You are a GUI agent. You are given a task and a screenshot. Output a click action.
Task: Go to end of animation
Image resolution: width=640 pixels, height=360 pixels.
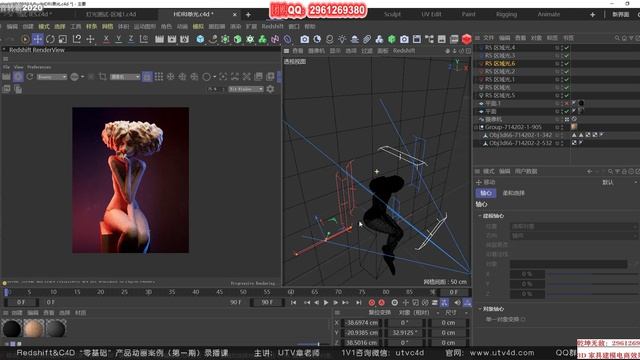click(358, 302)
